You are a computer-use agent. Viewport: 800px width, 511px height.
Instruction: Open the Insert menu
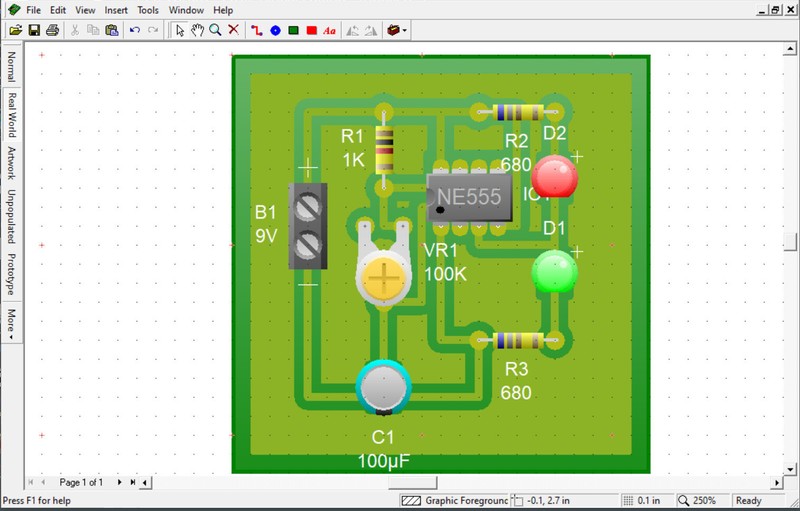pos(116,10)
